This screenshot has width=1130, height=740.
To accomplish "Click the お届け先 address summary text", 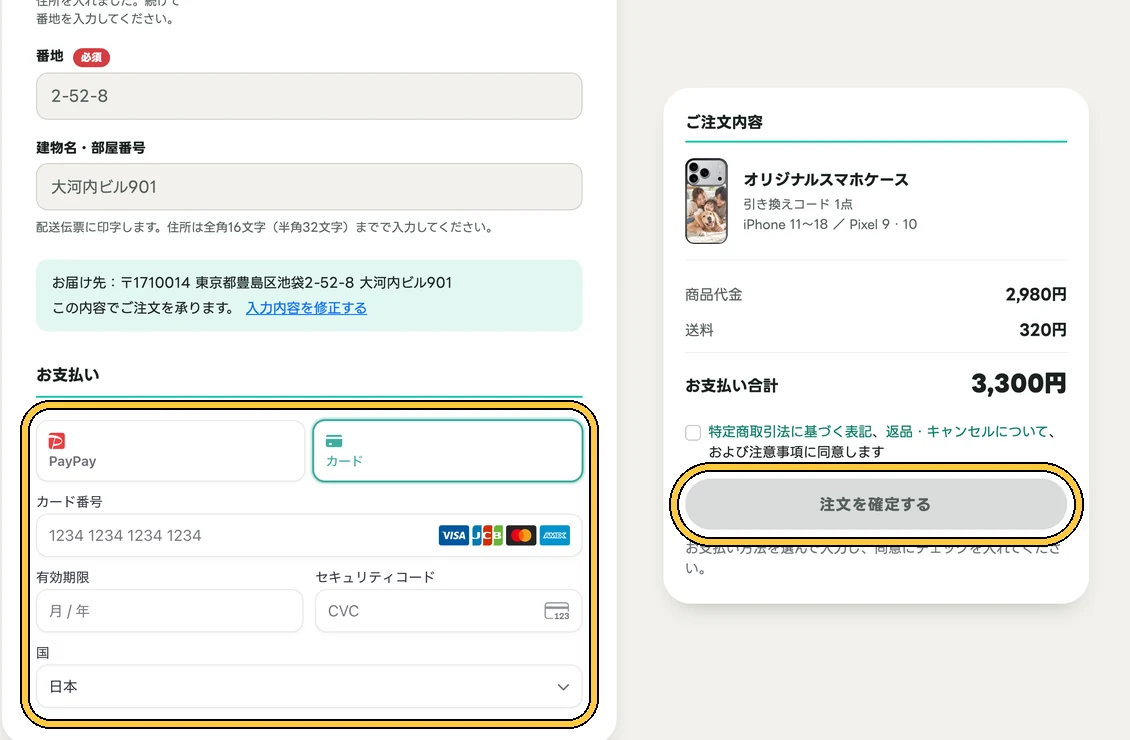I will point(252,282).
